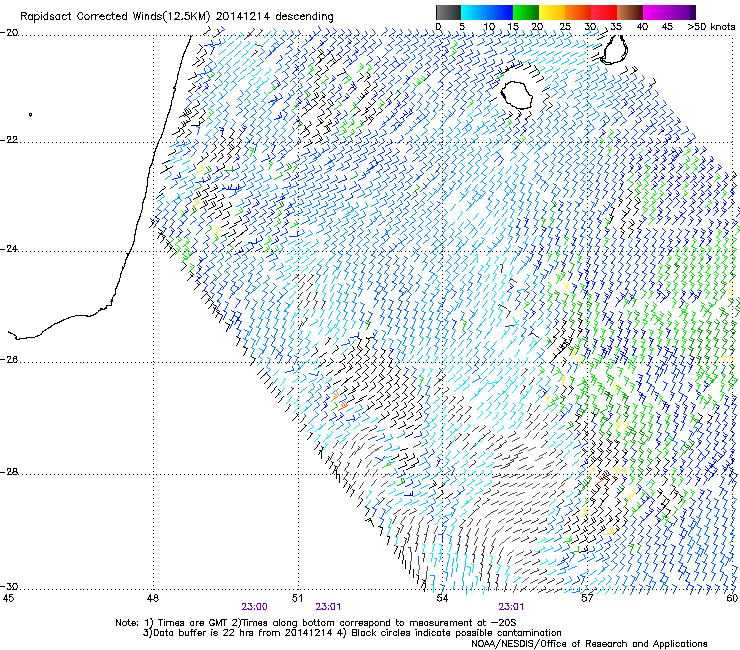Click the '20141214 descending' title text
The height and width of the screenshot is (650, 740).
[x=275, y=17]
